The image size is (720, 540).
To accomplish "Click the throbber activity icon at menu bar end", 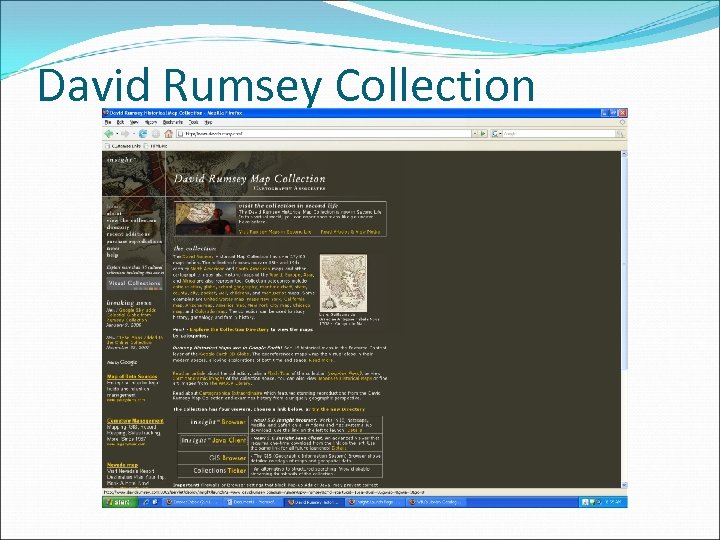I will [622, 123].
